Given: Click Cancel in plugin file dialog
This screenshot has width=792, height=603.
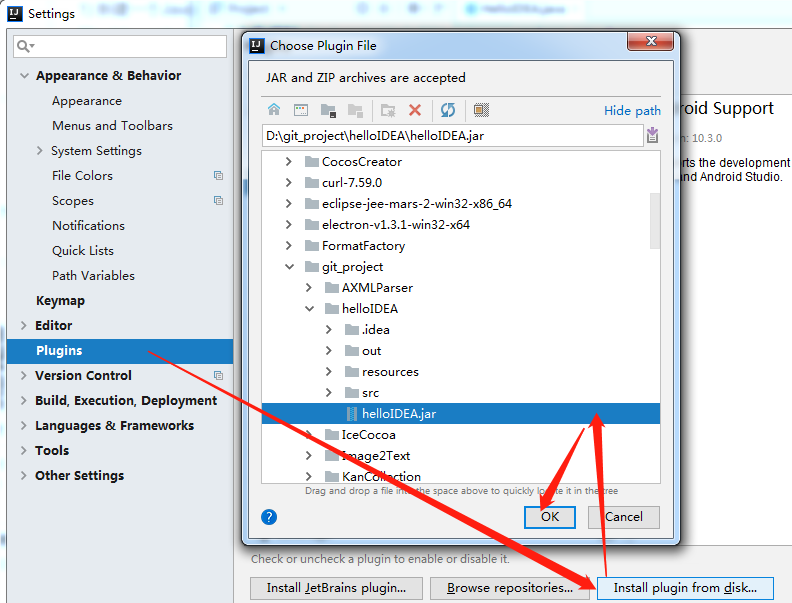Looking at the screenshot, I should [x=623, y=517].
